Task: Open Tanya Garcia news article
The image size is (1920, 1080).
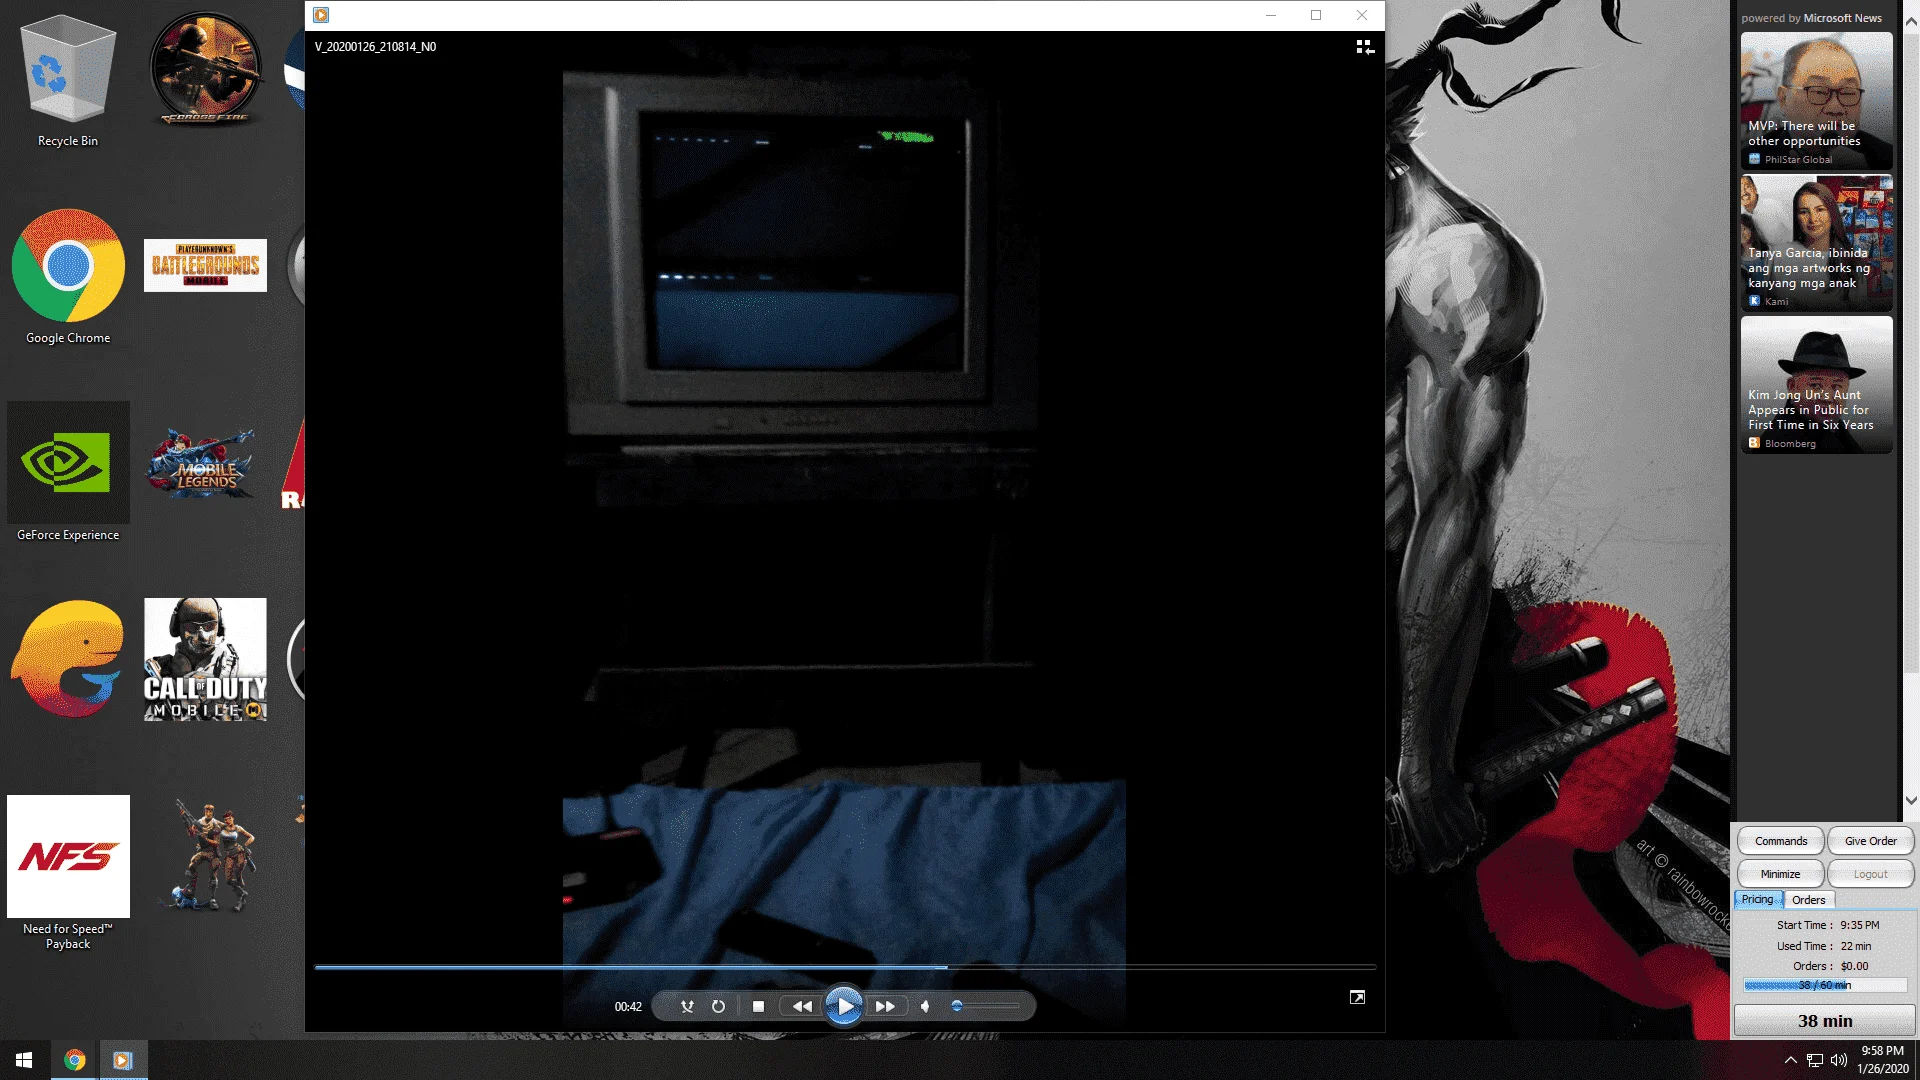Action: point(1816,242)
